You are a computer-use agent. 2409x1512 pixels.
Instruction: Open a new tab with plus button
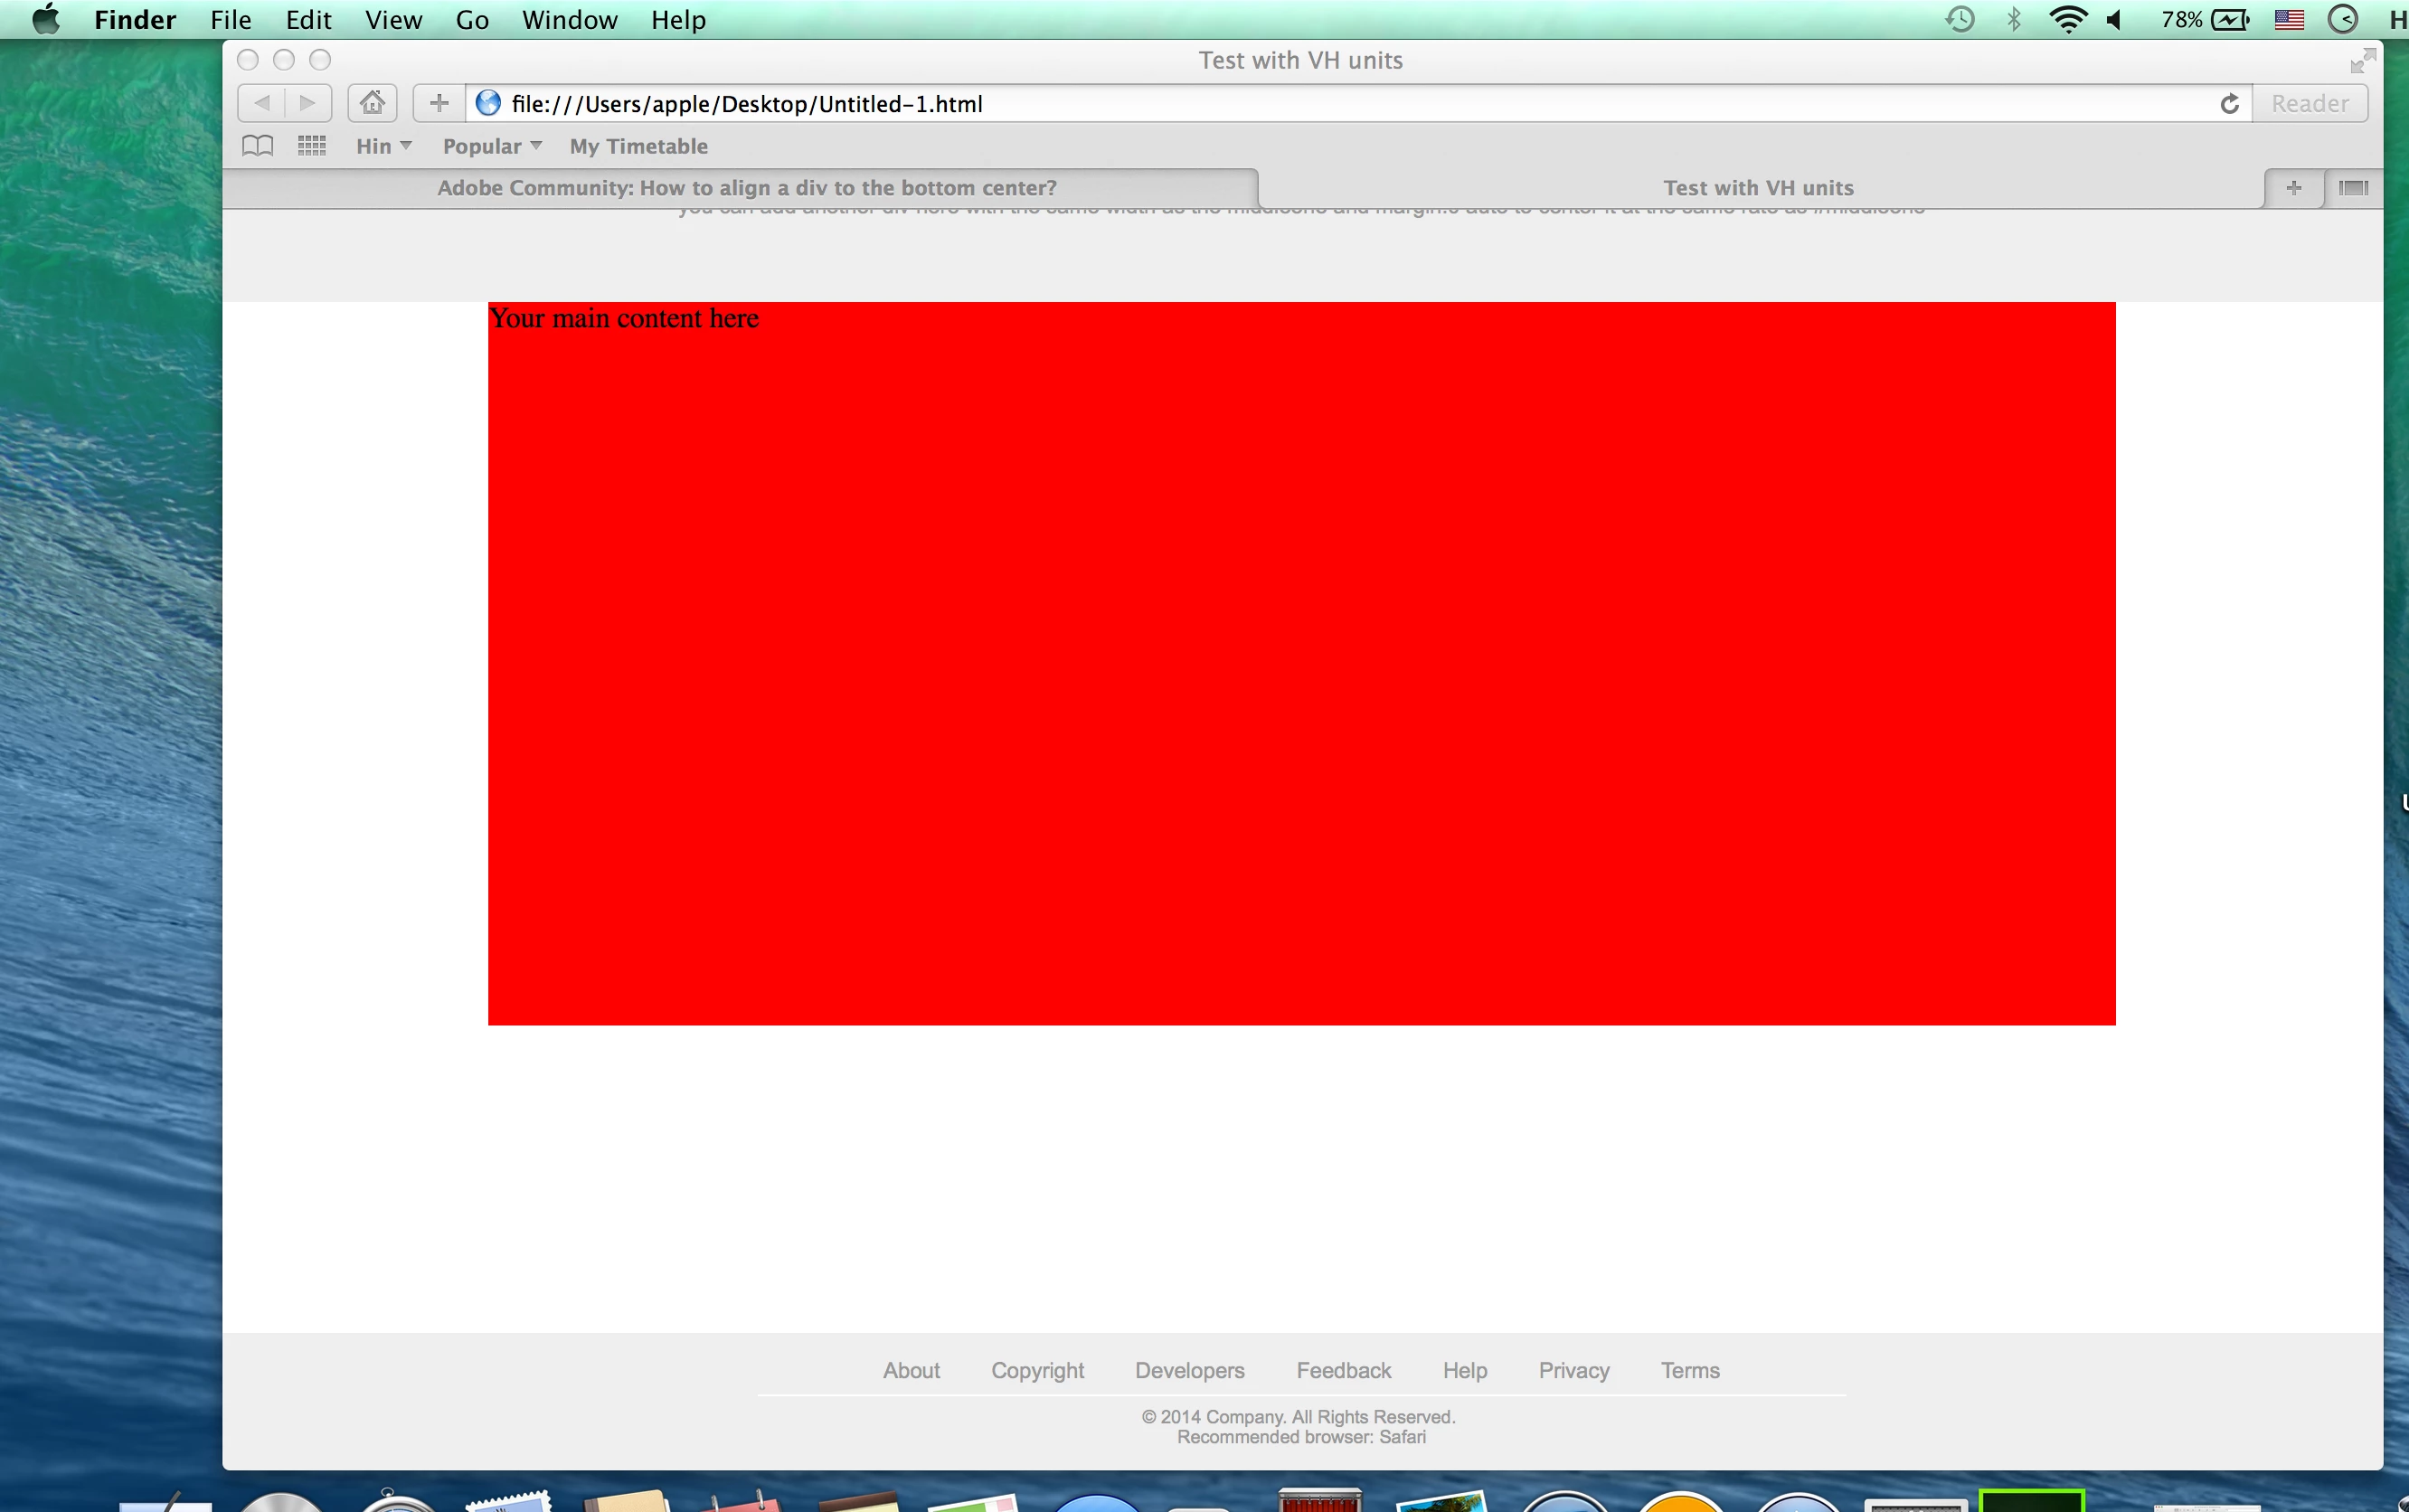2293,188
